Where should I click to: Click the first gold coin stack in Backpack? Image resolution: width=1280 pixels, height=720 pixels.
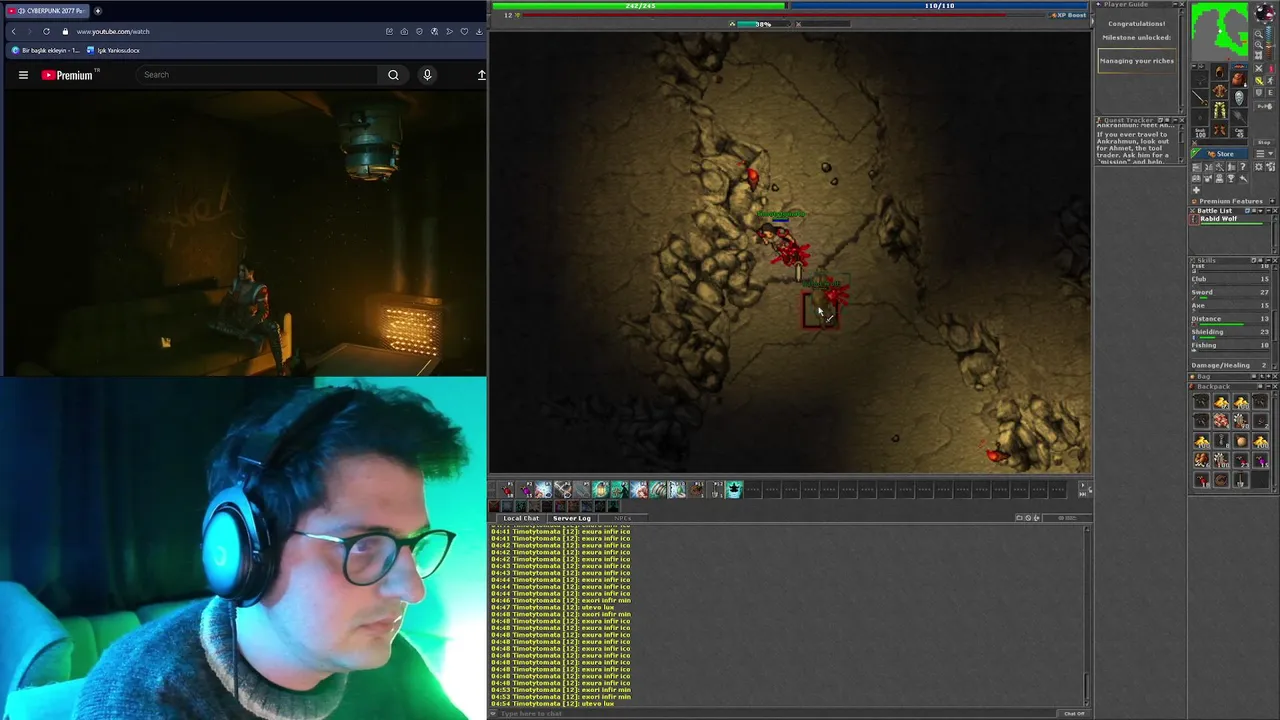[1221, 400]
